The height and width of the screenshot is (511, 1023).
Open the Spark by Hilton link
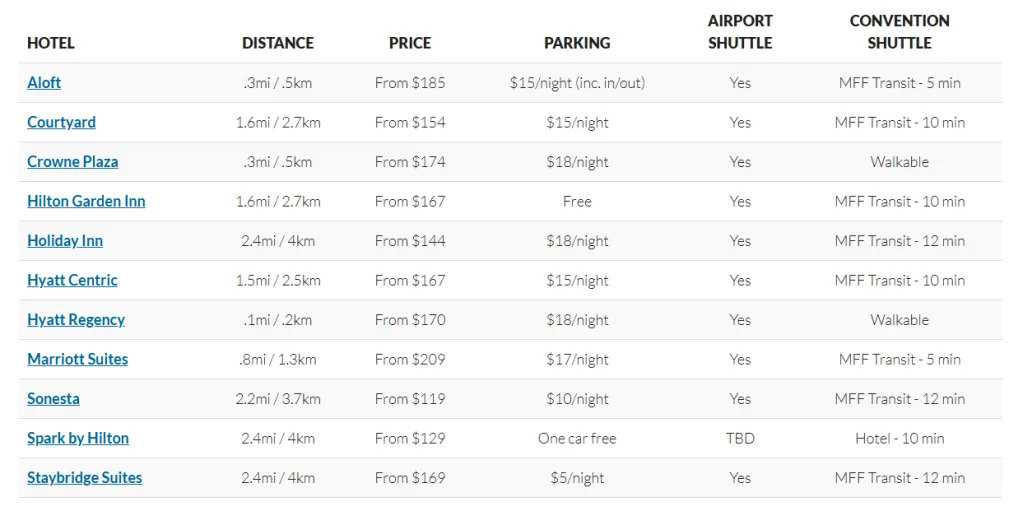click(78, 438)
